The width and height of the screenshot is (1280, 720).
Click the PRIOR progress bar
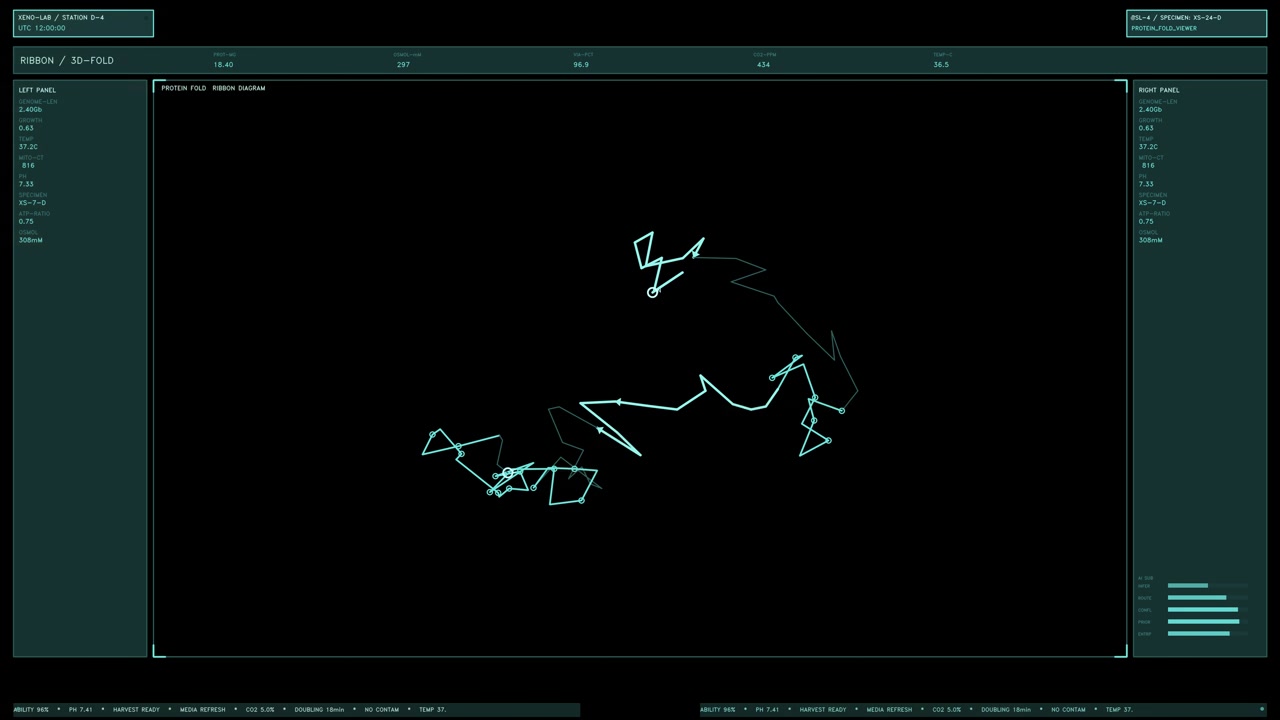pos(1208,622)
